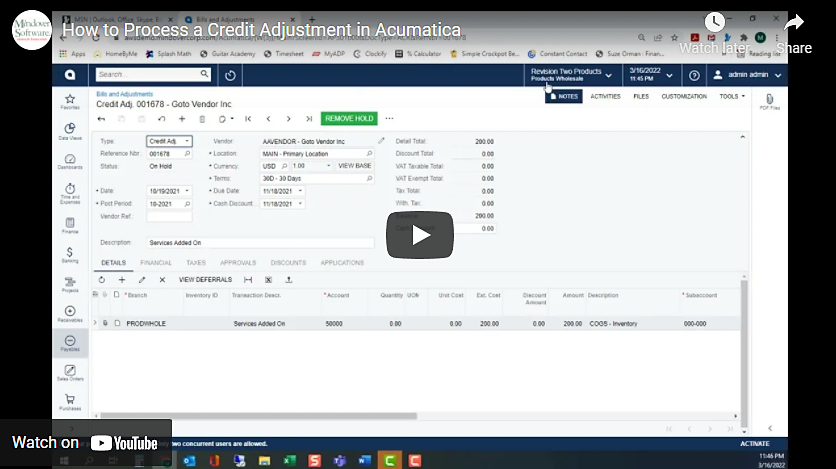The width and height of the screenshot is (836, 469).
Task: Click the recent history clock icon
Action: [230, 75]
